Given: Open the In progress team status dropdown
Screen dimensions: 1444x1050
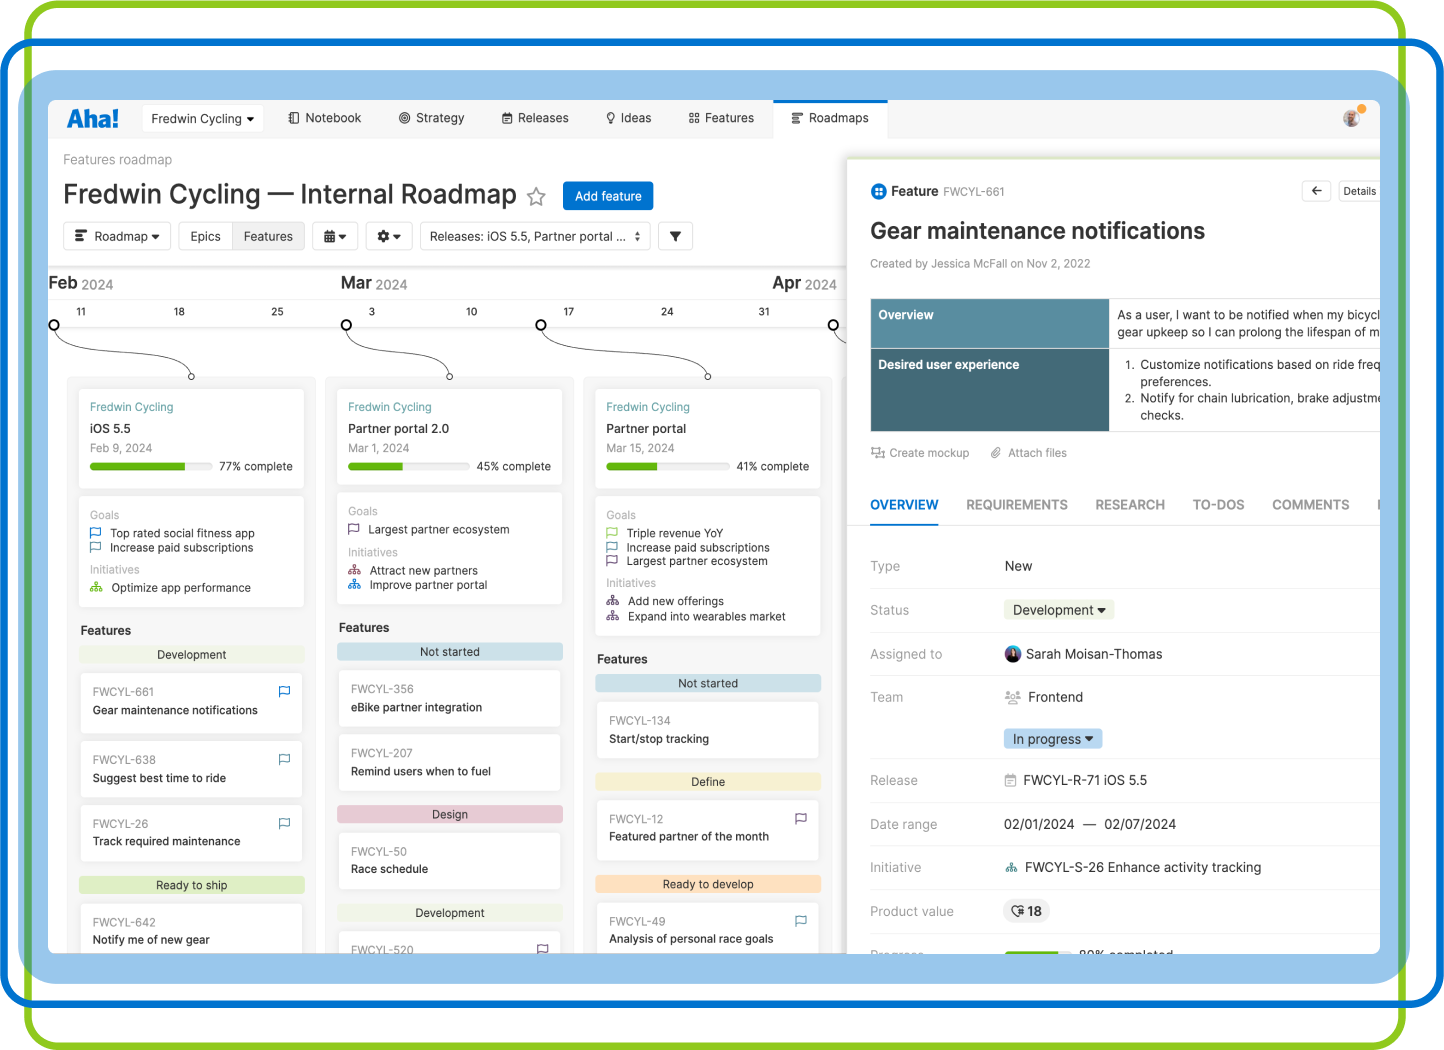Looking at the screenshot, I should [x=1052, y=738].
